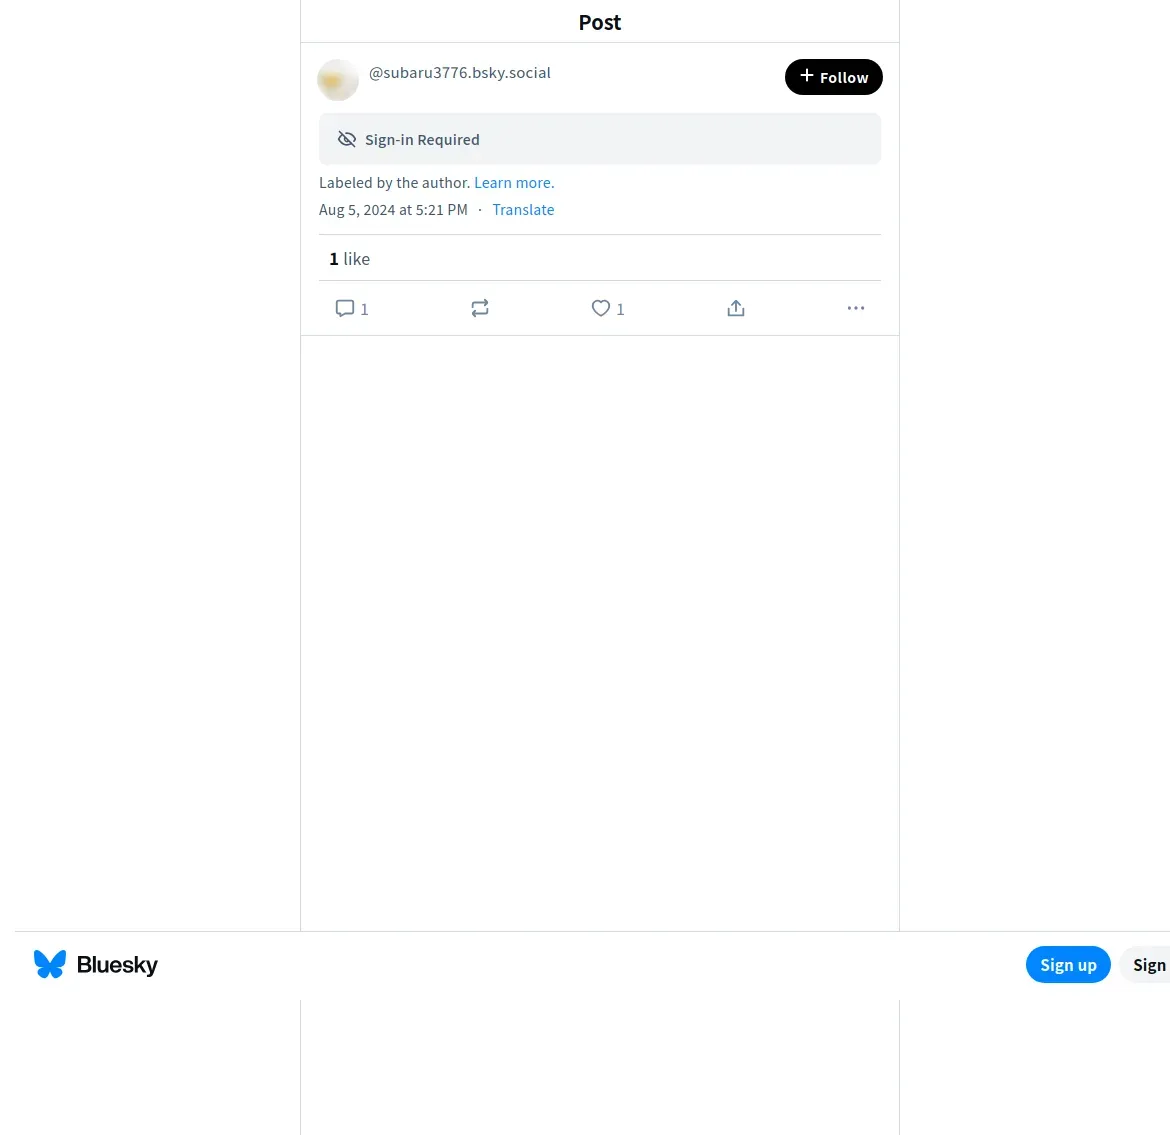Image resolution: width=1170 pixels, height=1135 pixels.
Task: Click the Sign-in Required banner
Action: coord(600,139)
